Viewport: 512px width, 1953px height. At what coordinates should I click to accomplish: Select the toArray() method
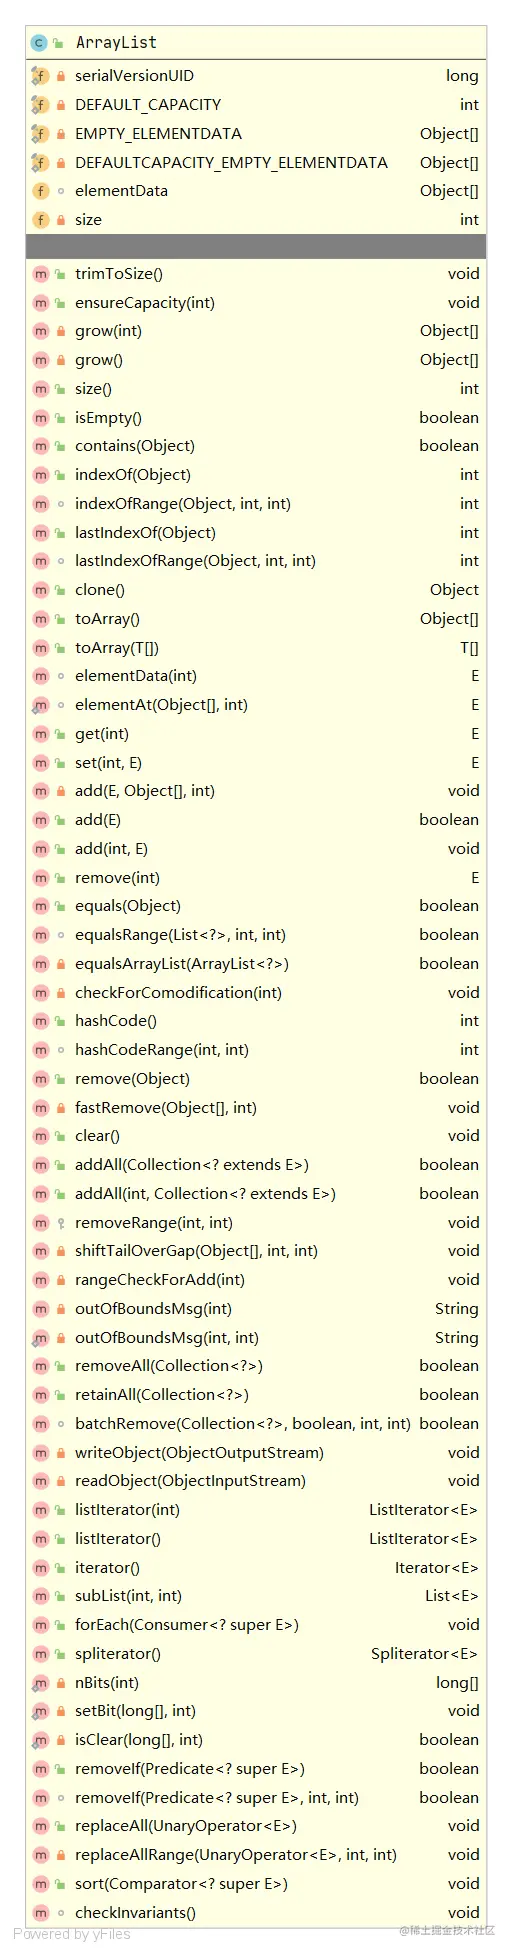[107, 619]
